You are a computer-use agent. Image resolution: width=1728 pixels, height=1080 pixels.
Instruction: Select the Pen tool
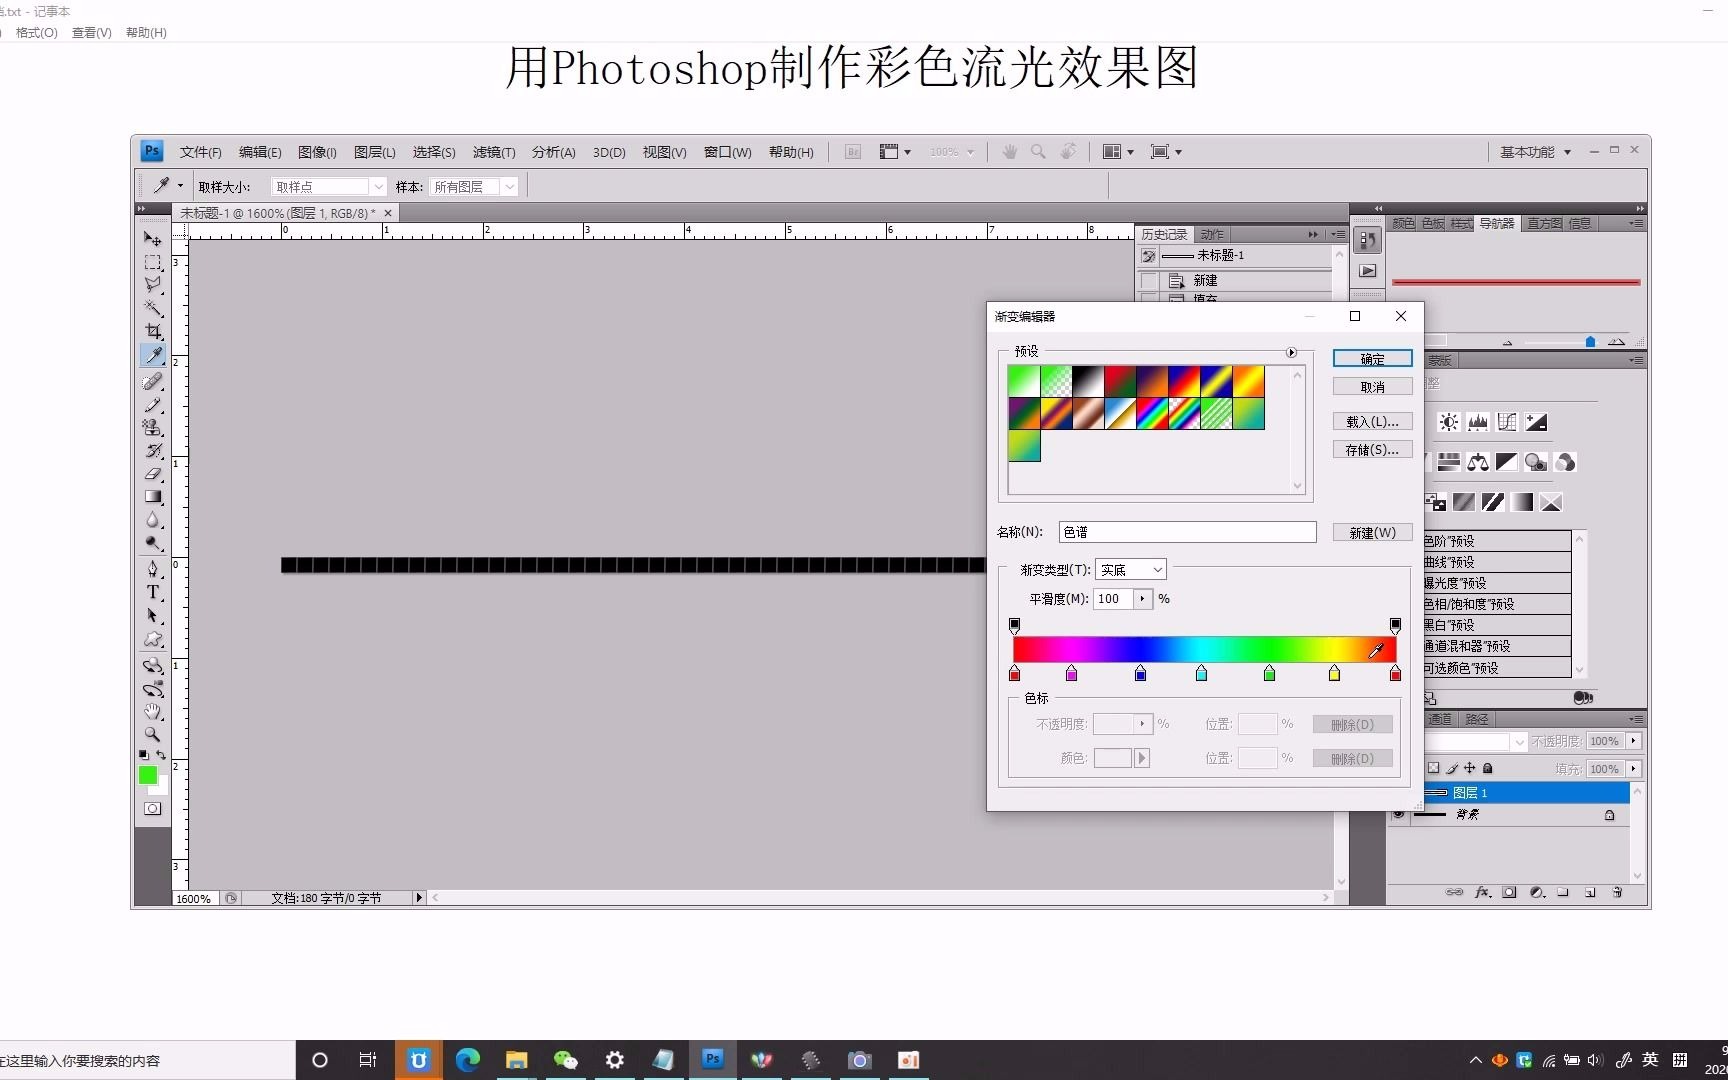(152, 568)
